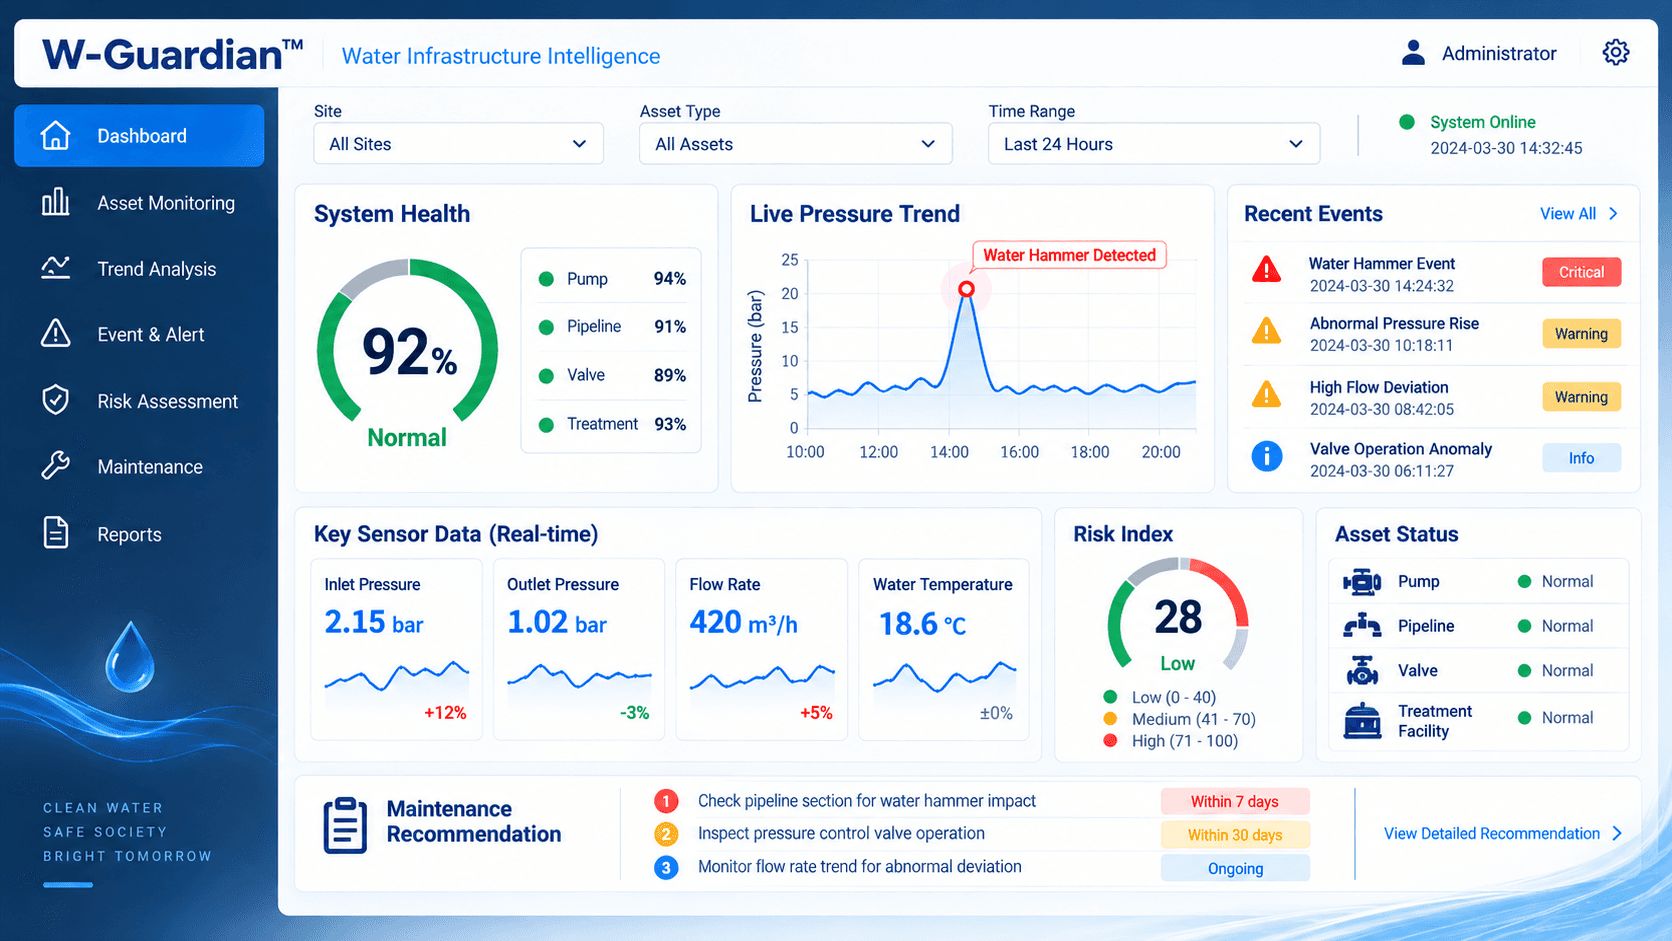Click the Trend Analysis line chart icon
Viewport: 1672px width, 941px height.
pyautogui.click(x=56, y=268)
